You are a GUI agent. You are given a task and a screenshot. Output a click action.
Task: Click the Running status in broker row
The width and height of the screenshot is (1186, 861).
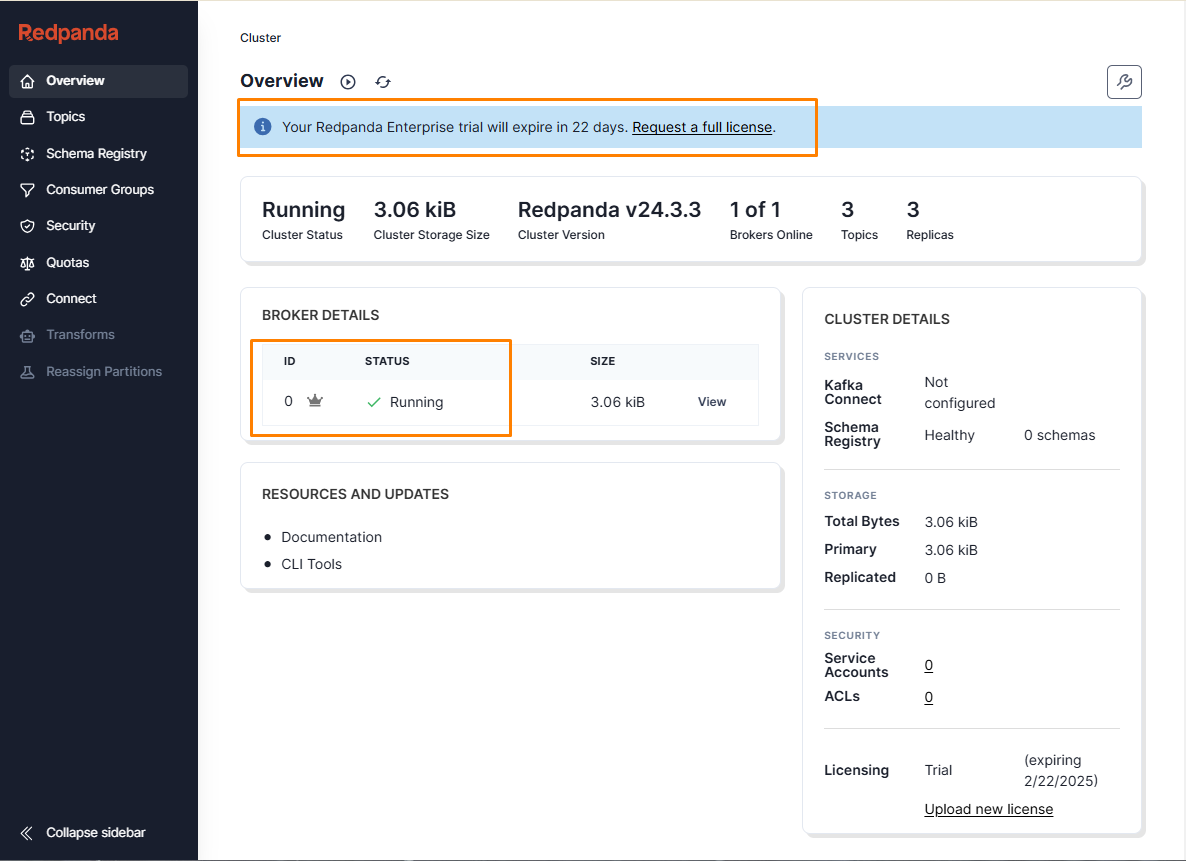click(x=416, y=403)
